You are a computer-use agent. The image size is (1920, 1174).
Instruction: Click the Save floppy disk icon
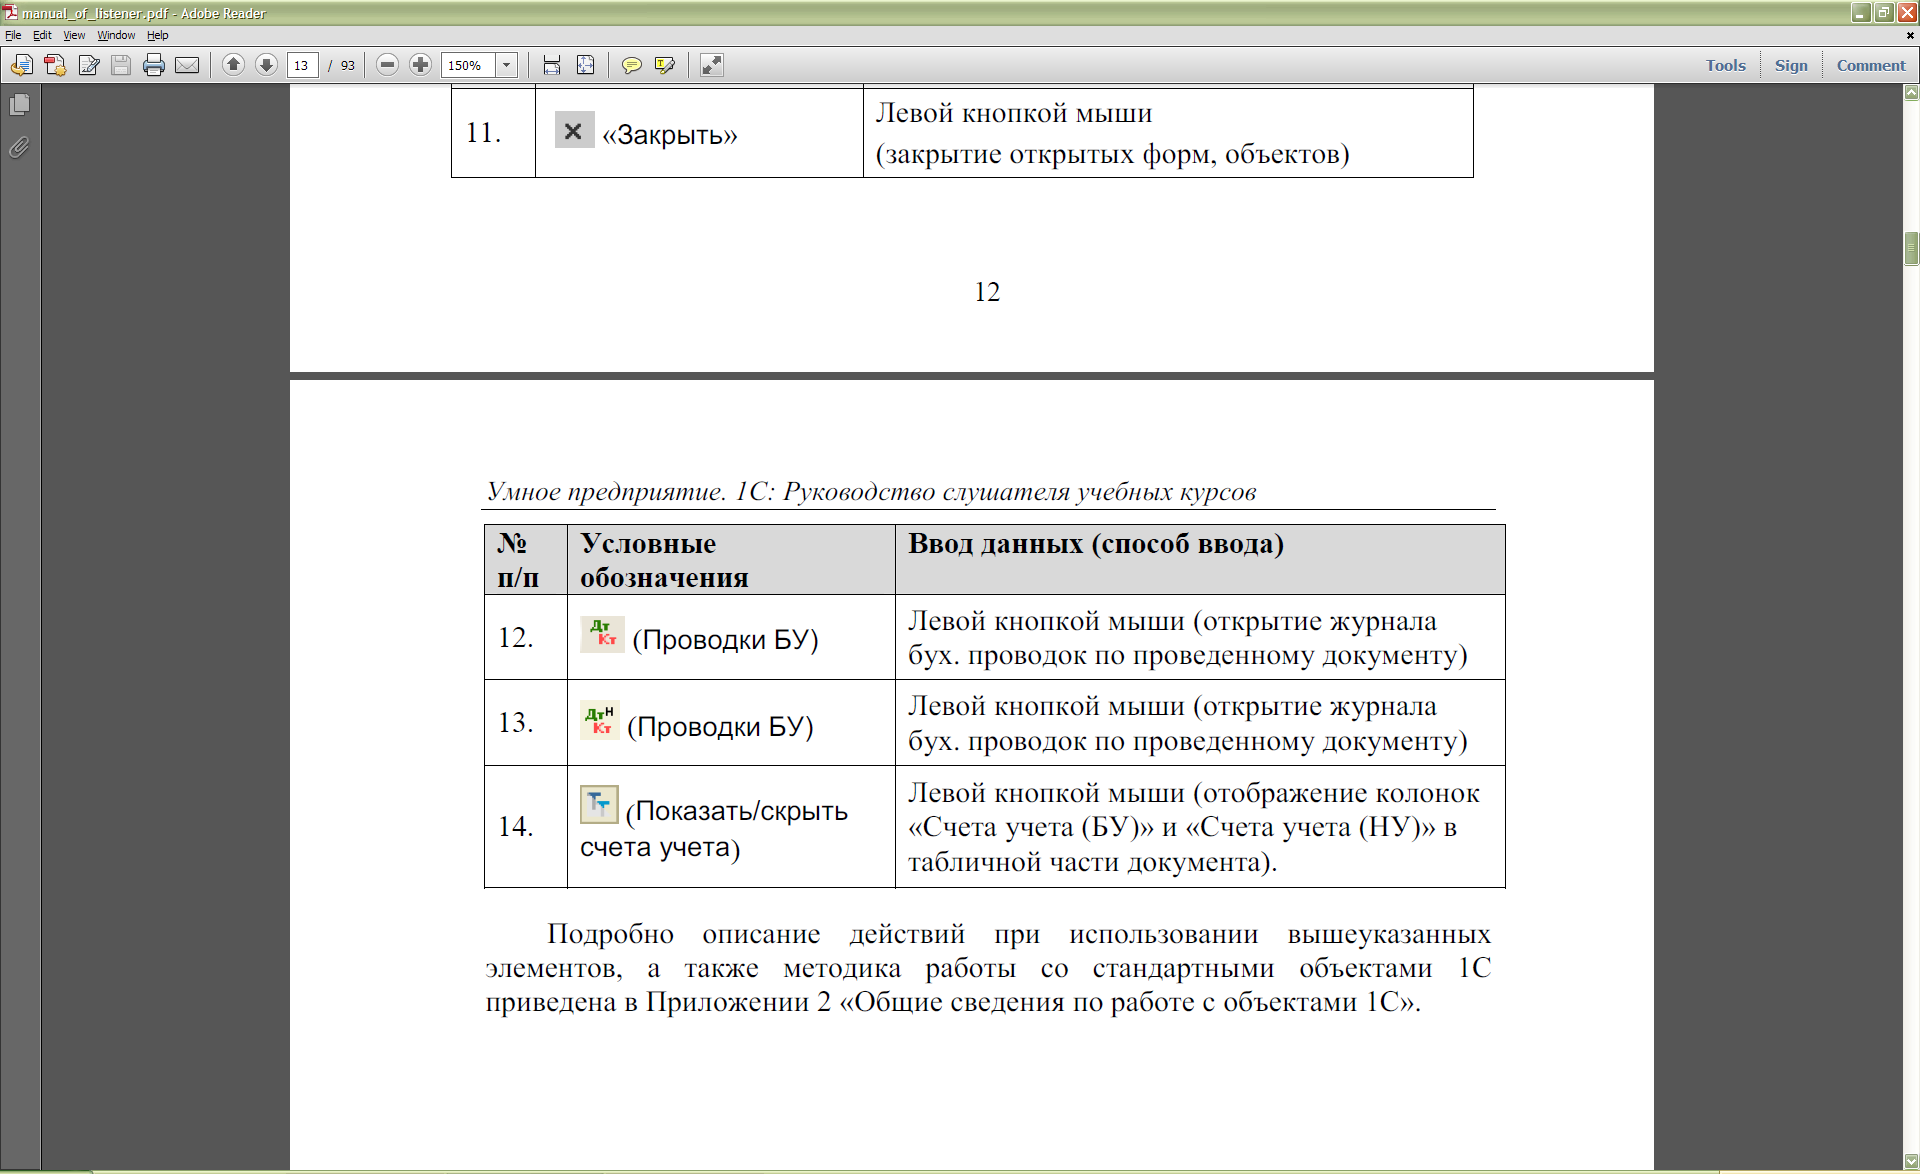(121, 65)
